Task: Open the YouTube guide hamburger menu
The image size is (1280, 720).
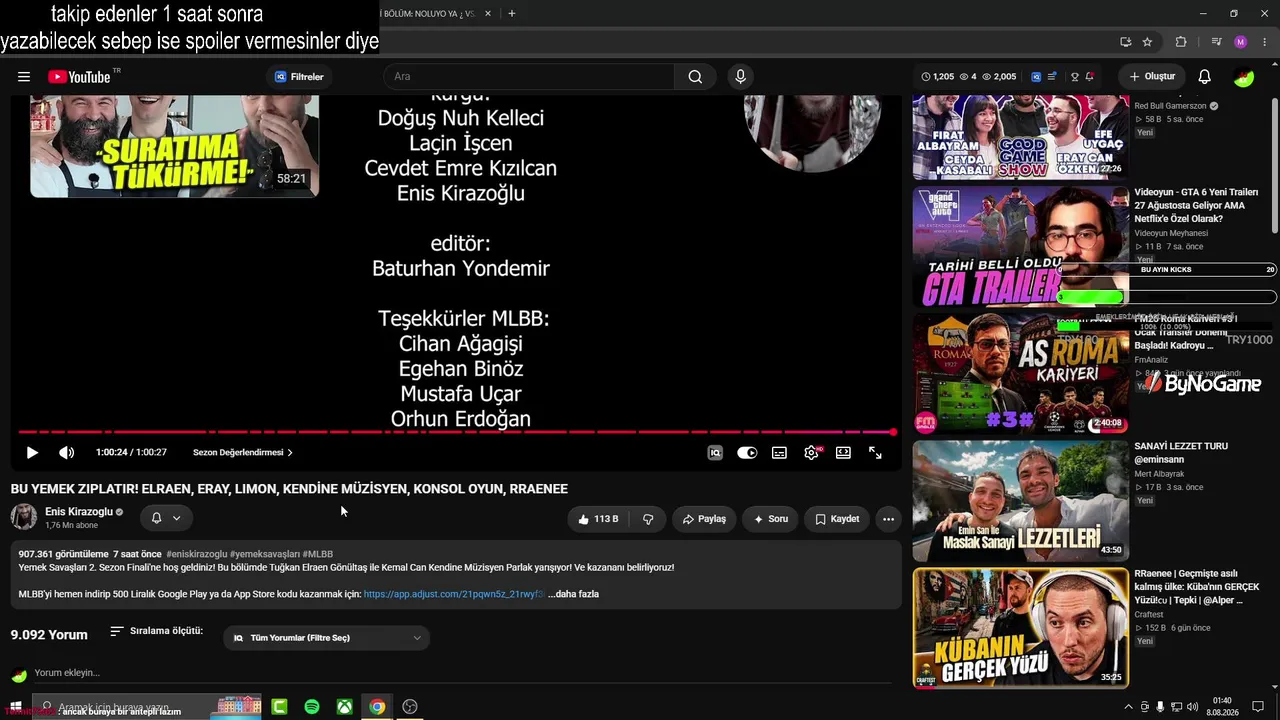Action: (24, 77)
